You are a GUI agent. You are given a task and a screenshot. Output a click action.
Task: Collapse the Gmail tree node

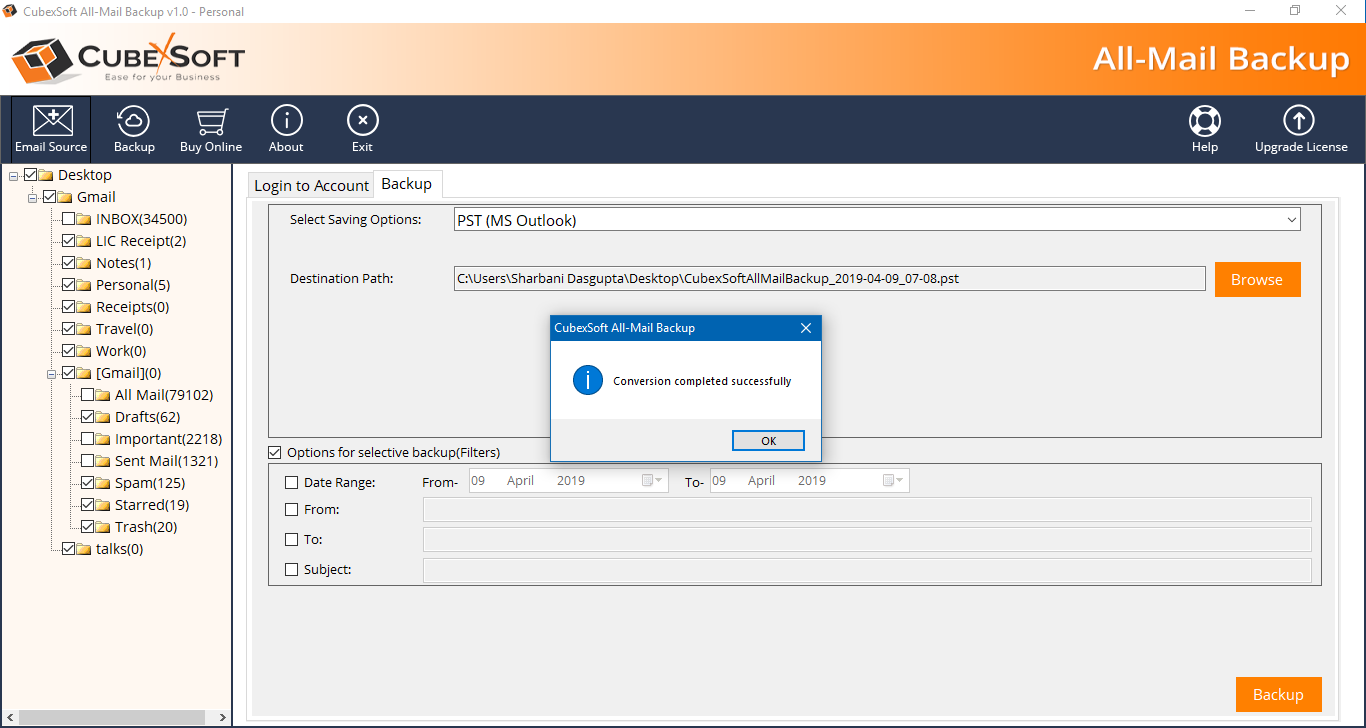[33, 198]
